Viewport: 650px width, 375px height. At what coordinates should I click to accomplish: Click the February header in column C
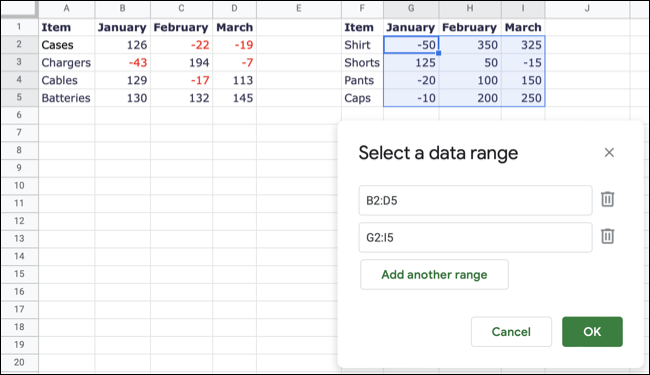point(181,27)
